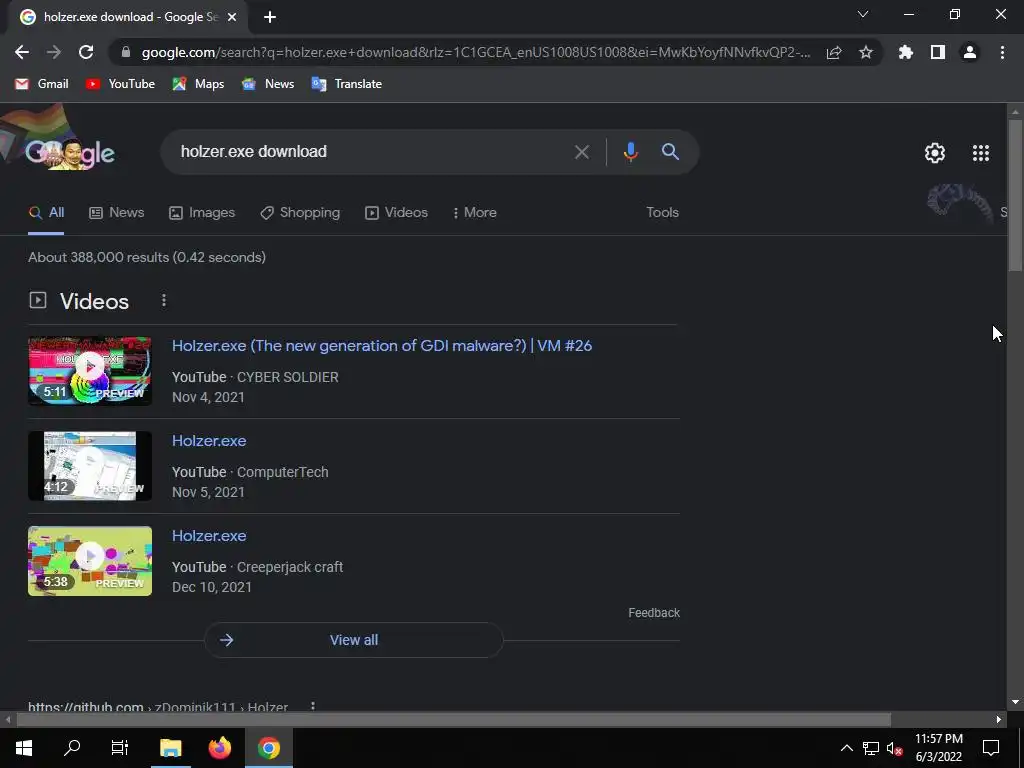Switch to the Videos search tab
This screenshot has height=768, width=1024.
click(396, 213)
